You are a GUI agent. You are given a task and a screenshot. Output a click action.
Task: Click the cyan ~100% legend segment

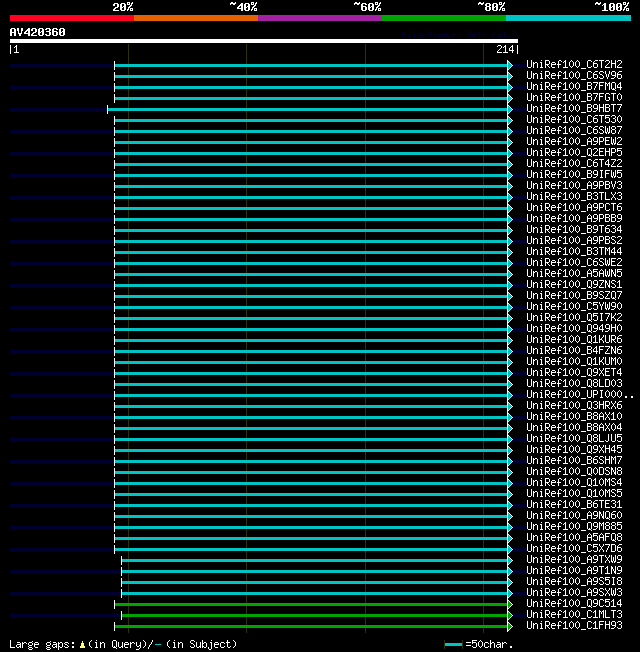pyautogui.click(x=568, y=18)
